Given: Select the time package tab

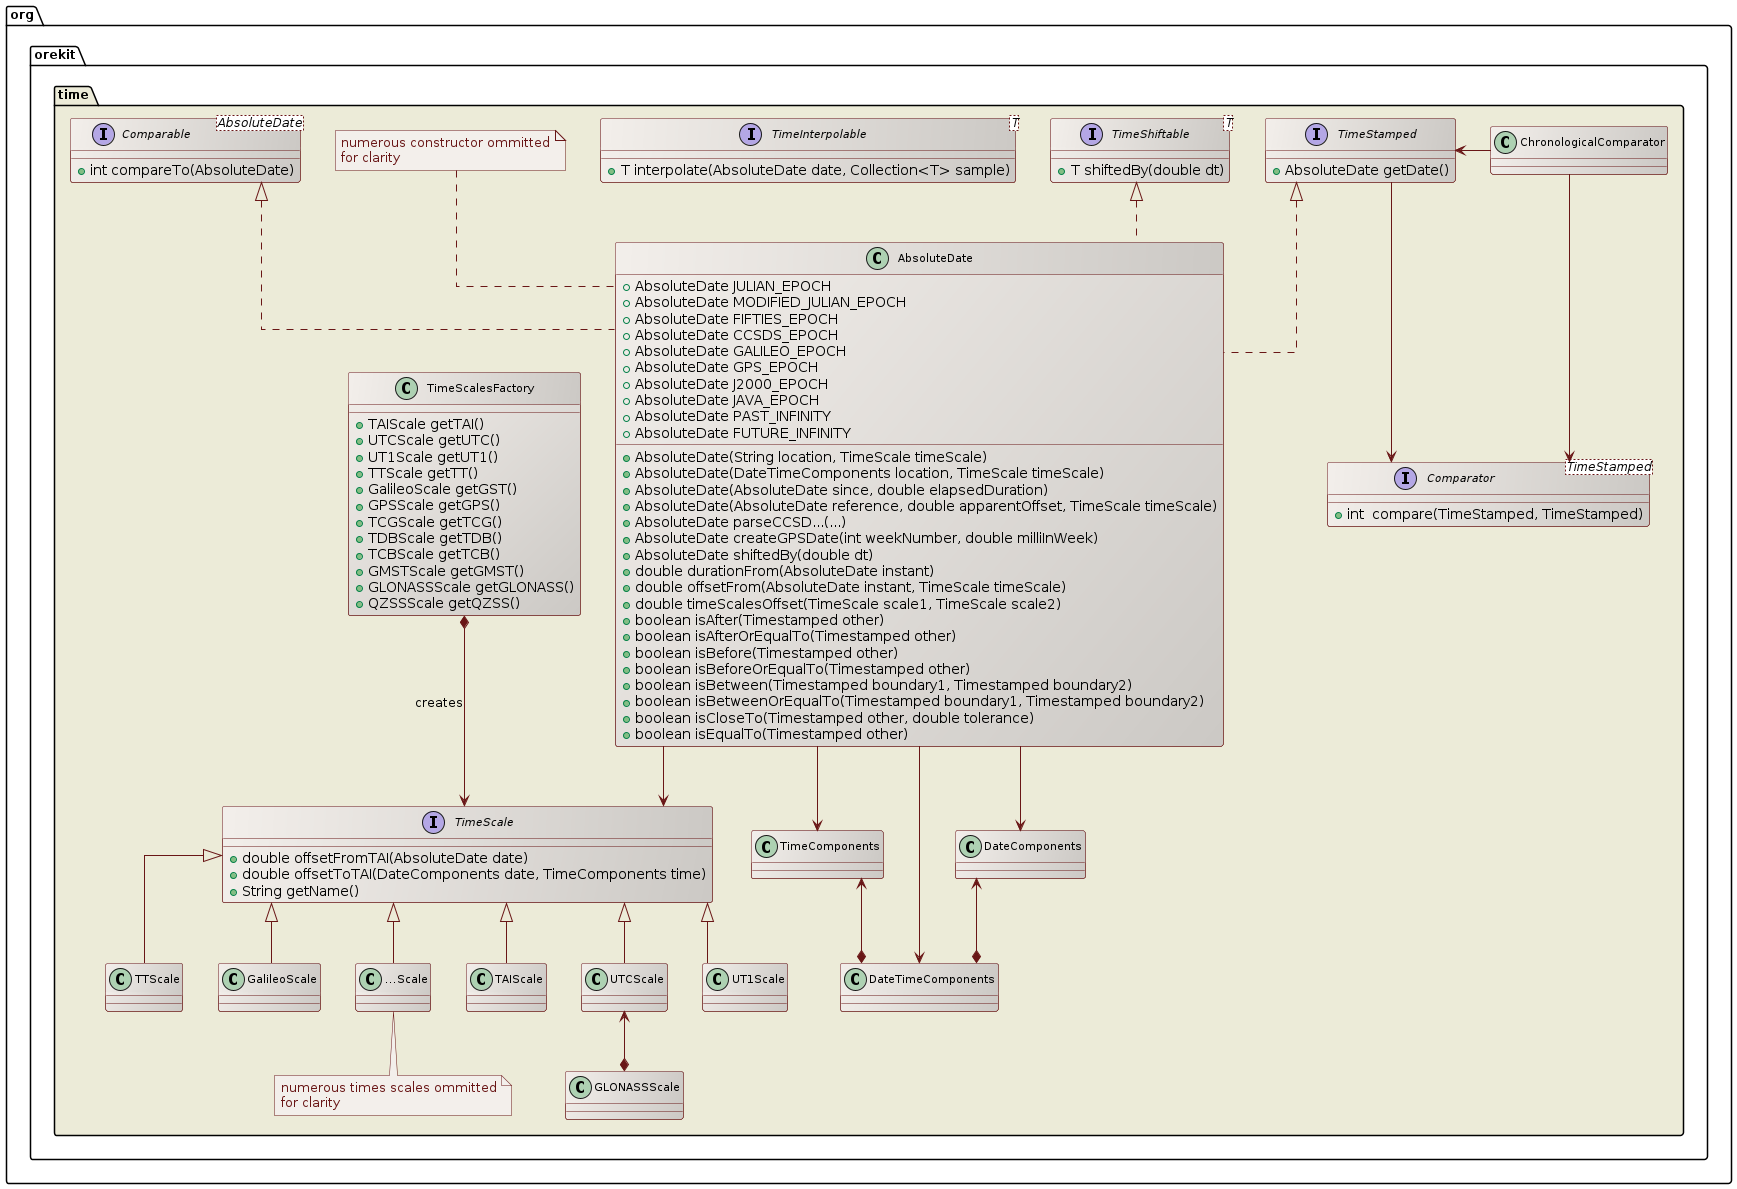Looking at the screenshot, I should 73,95.
